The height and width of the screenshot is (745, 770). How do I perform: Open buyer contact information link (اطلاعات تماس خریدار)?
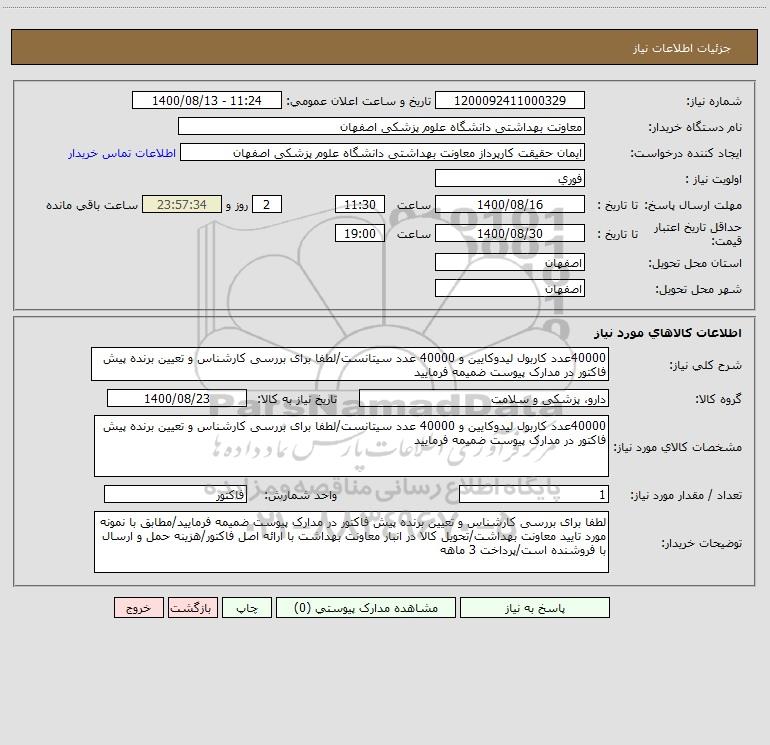122,153
